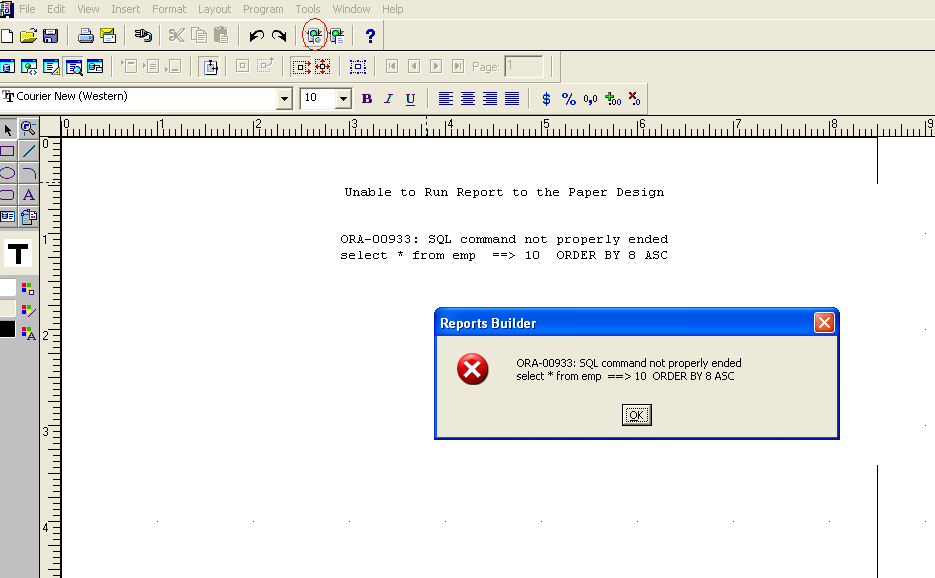Select the Magnify tool
This screenshot has height=578, width=935.
(x=28, y=129)
